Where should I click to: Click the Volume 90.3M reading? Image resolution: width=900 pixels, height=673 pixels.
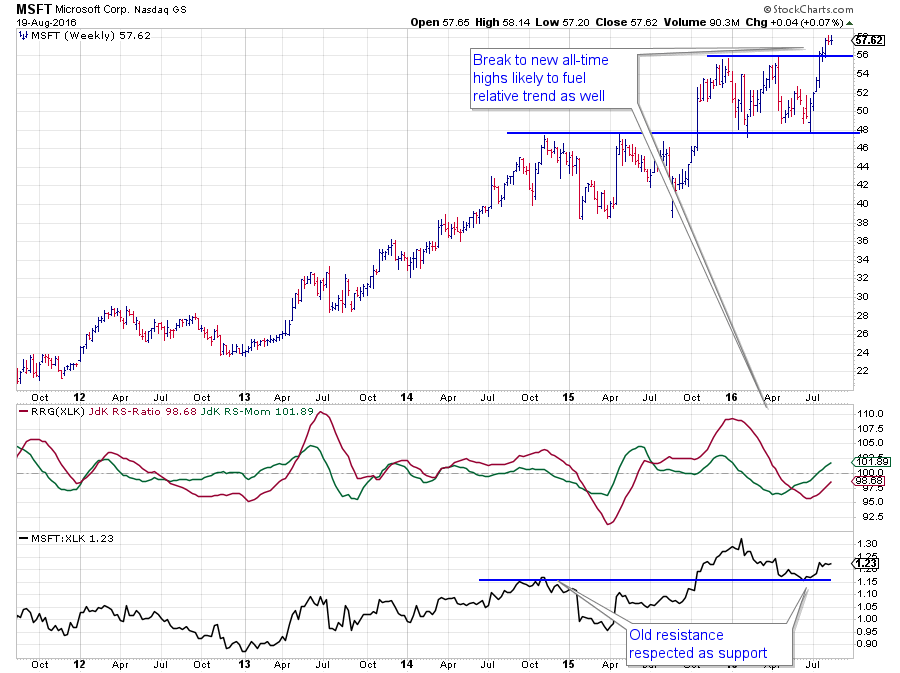pyautogui.click(x=701, y=22)
